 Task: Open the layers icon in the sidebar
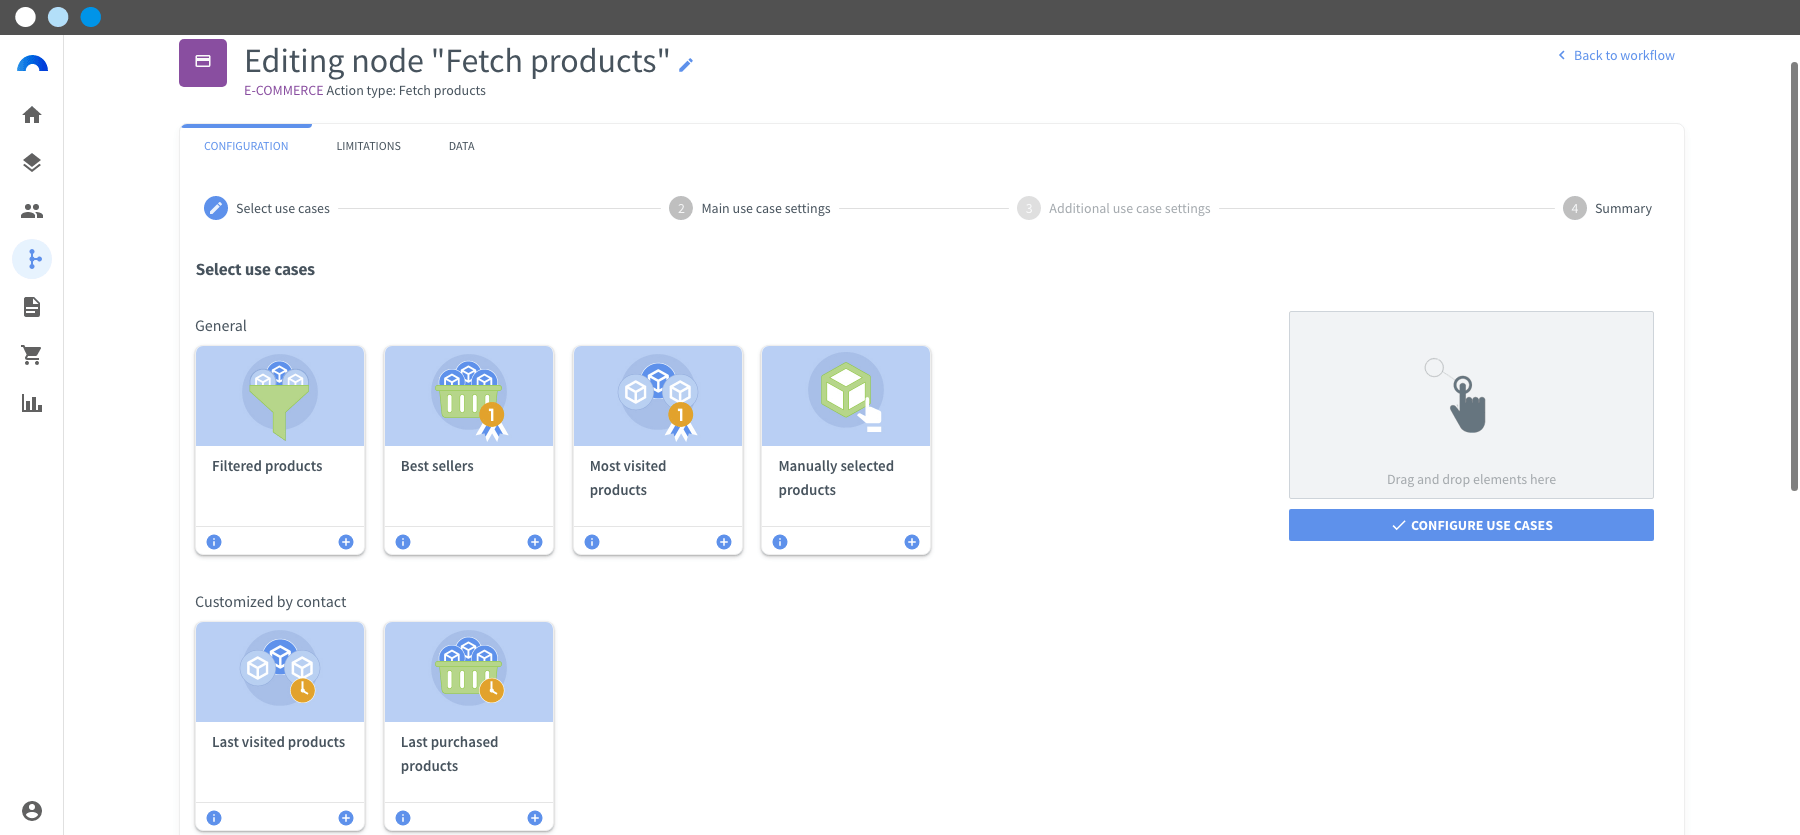[x=32, y=163]
